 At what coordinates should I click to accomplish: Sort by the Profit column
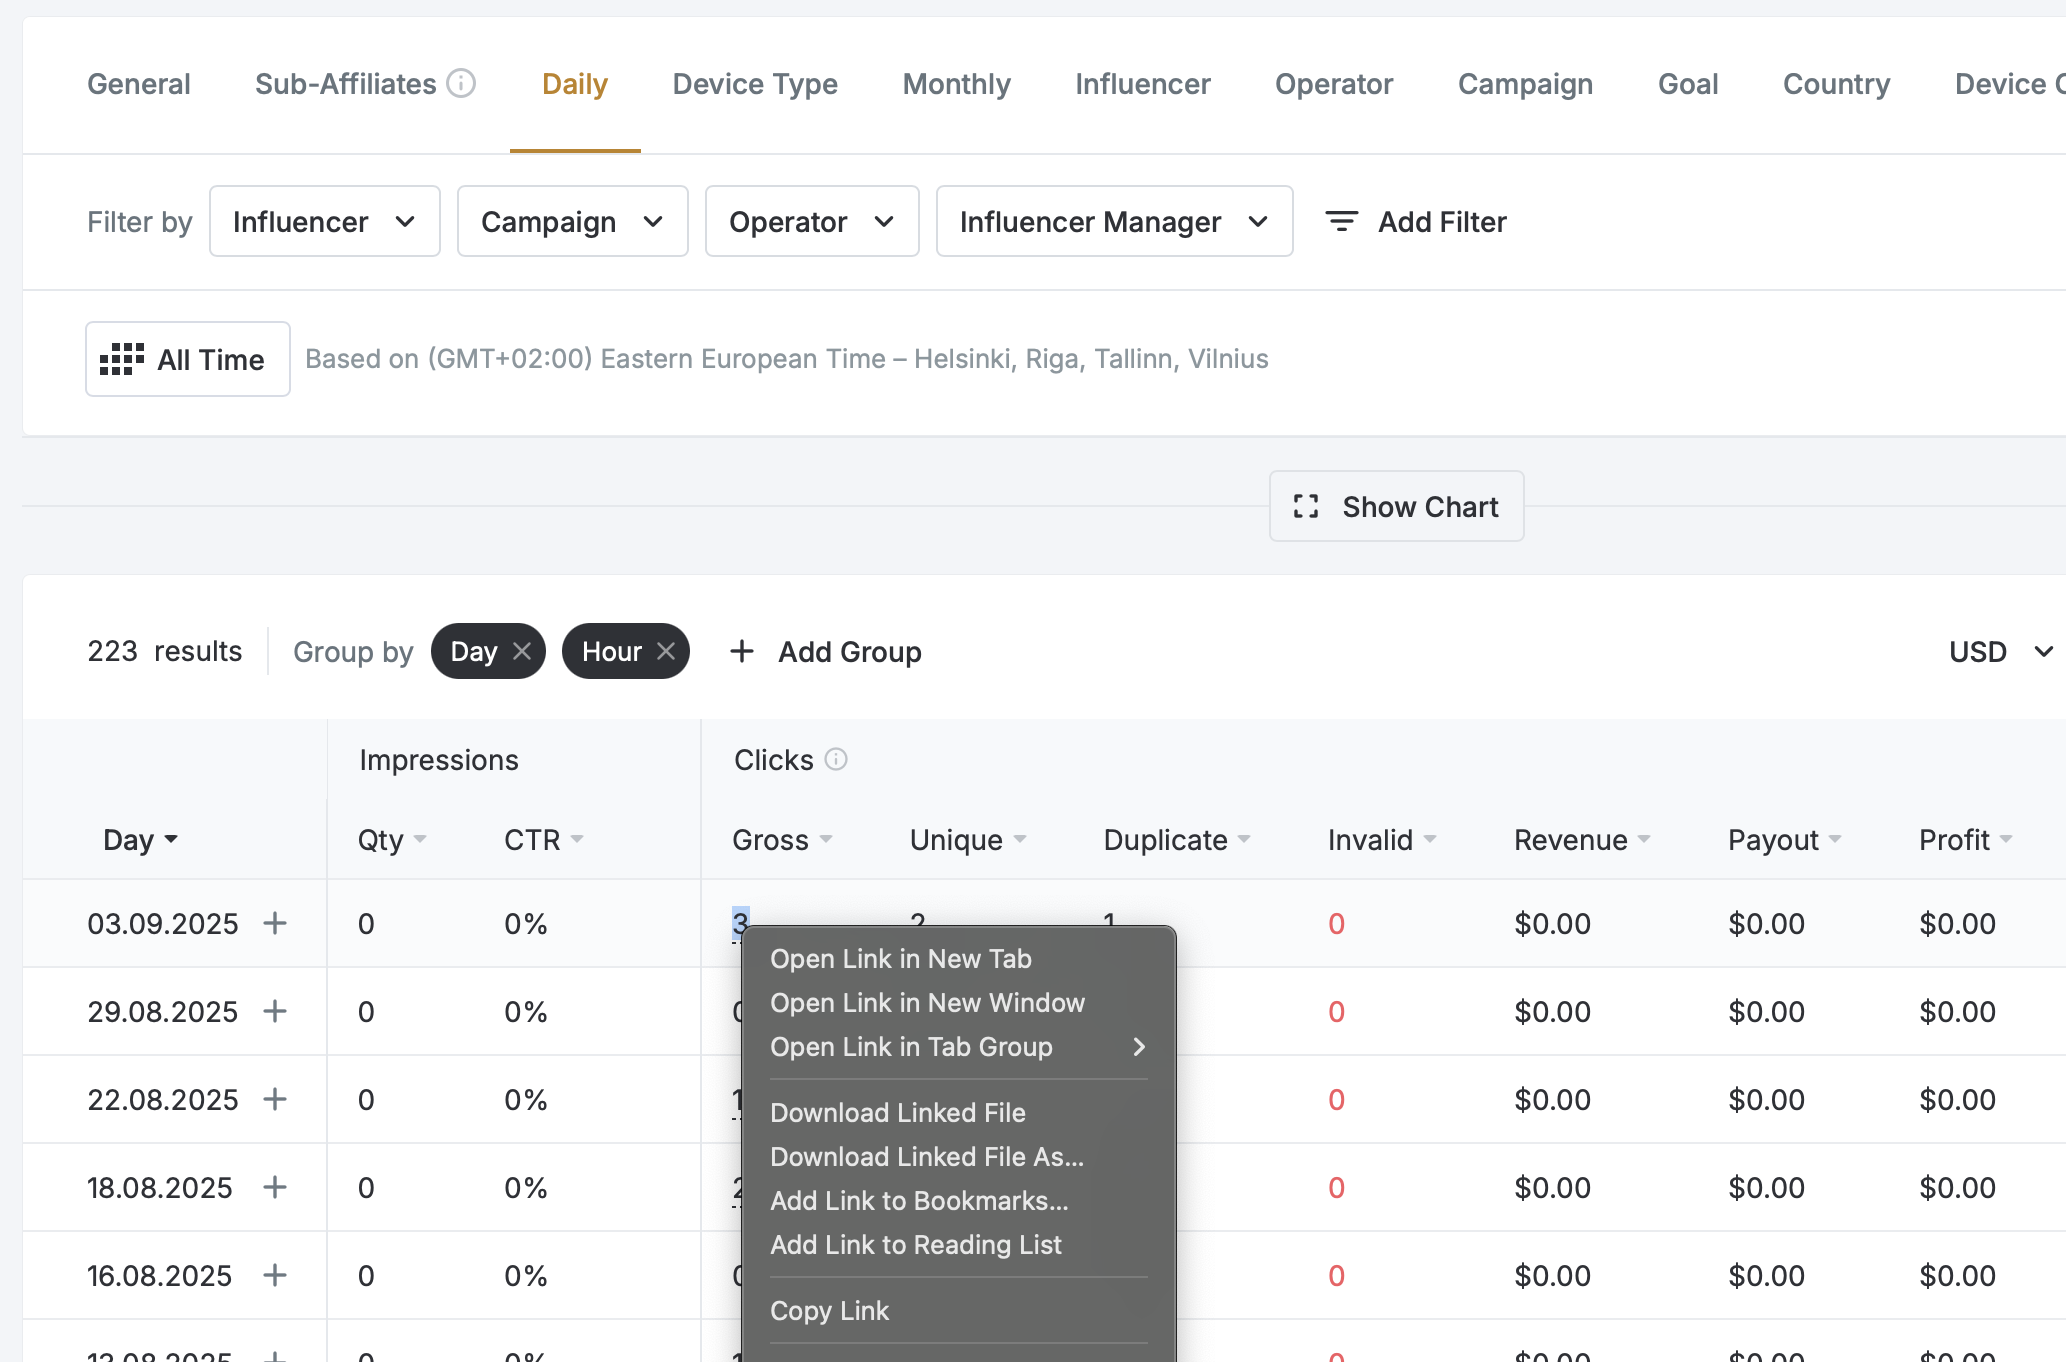1966,840
